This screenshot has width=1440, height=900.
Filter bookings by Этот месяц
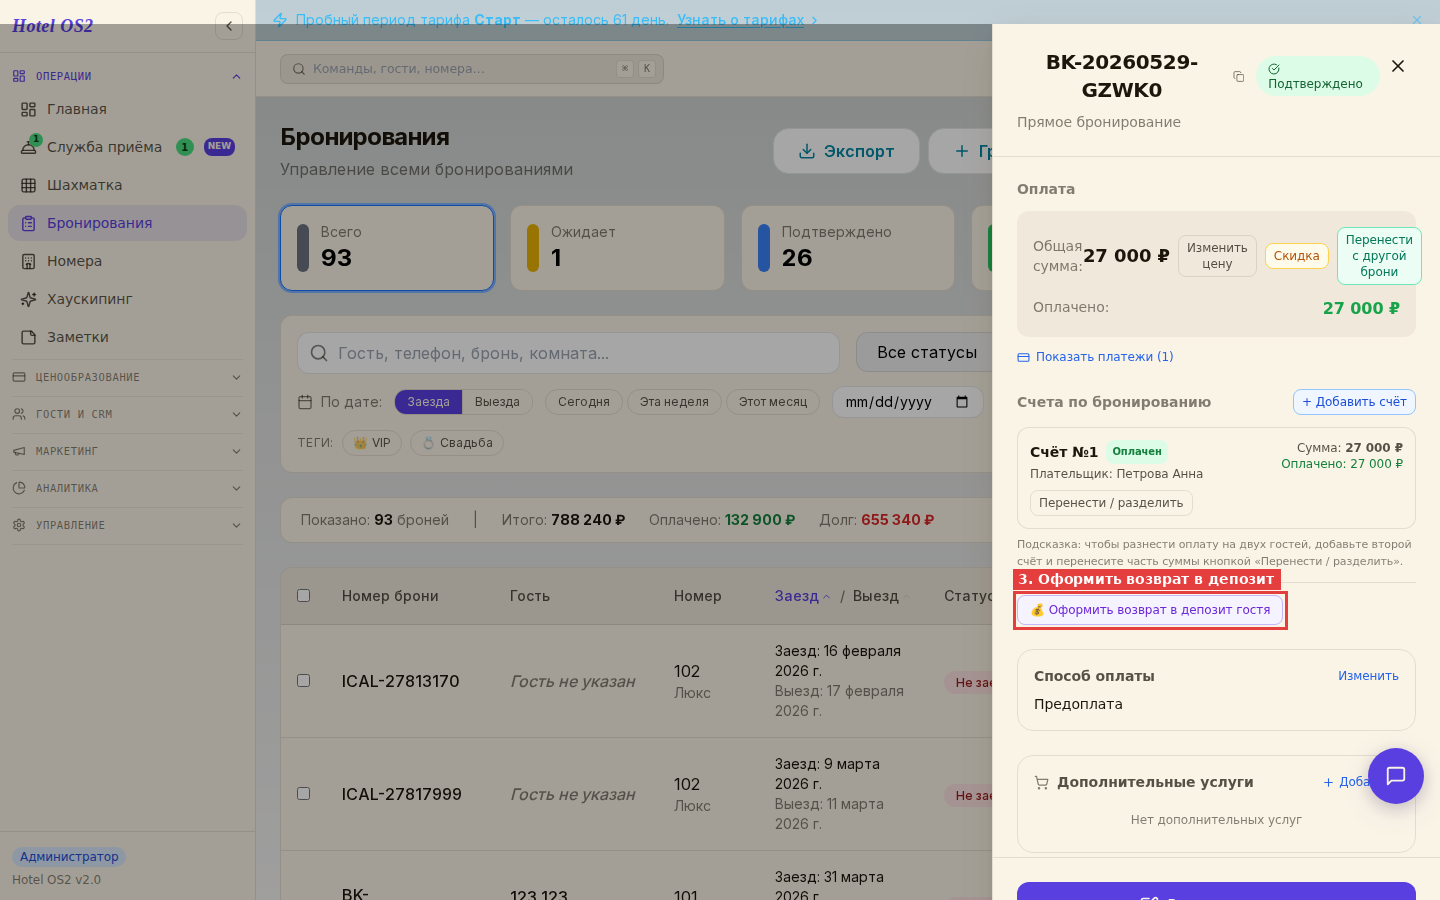coord(773,402)
